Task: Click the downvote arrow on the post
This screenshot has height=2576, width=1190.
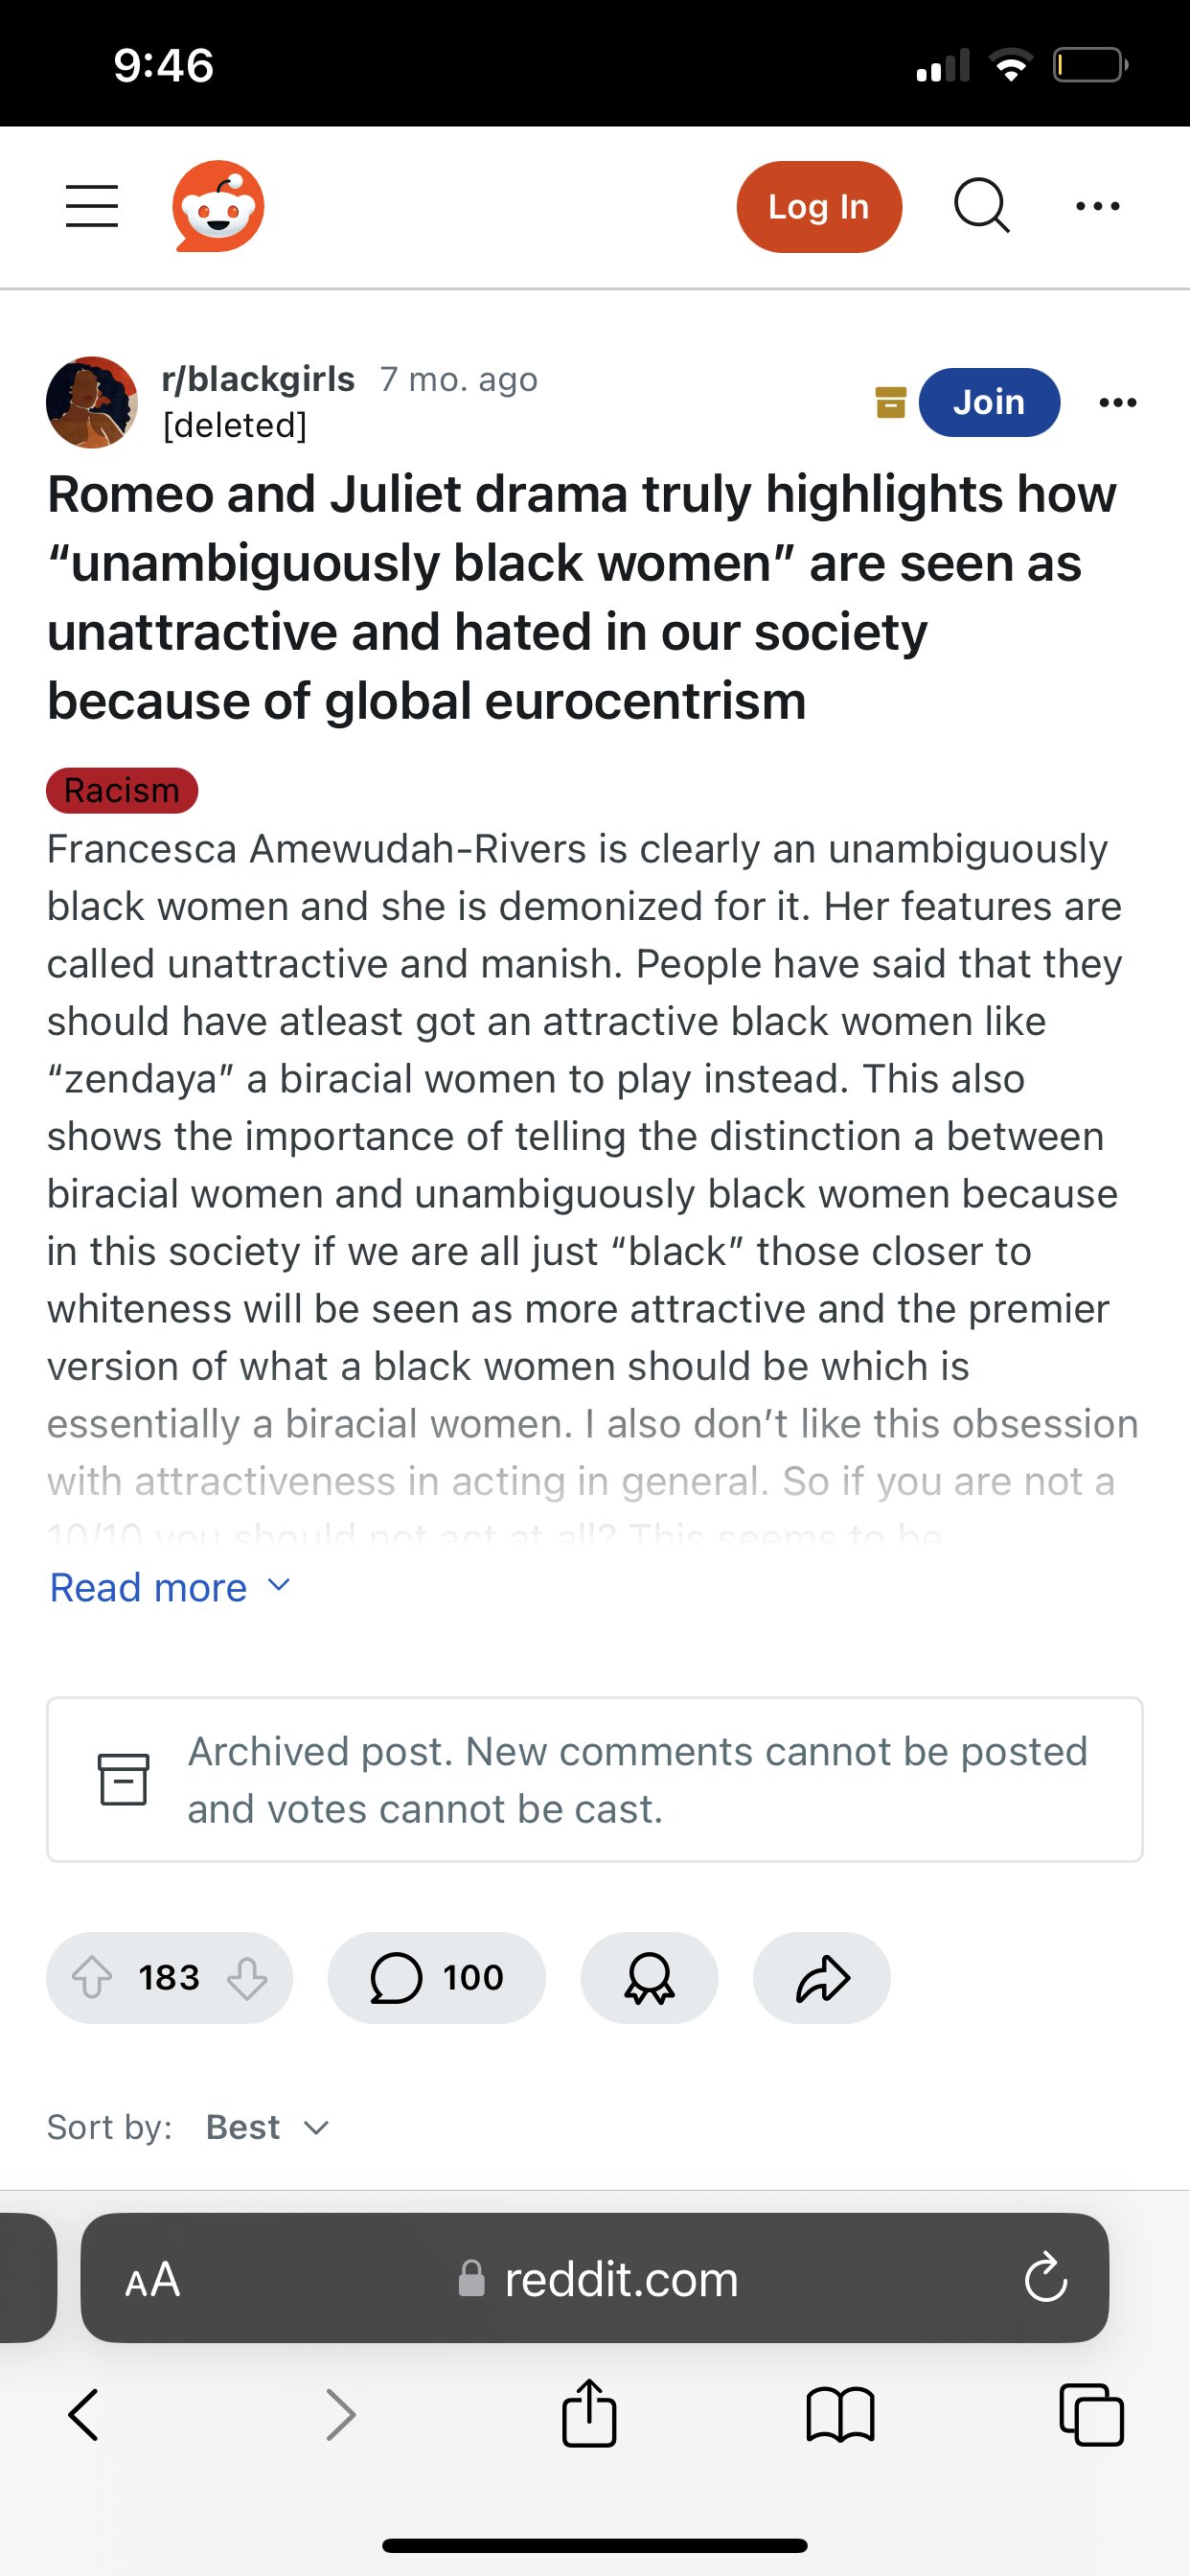Action: tap(247, 1977)
